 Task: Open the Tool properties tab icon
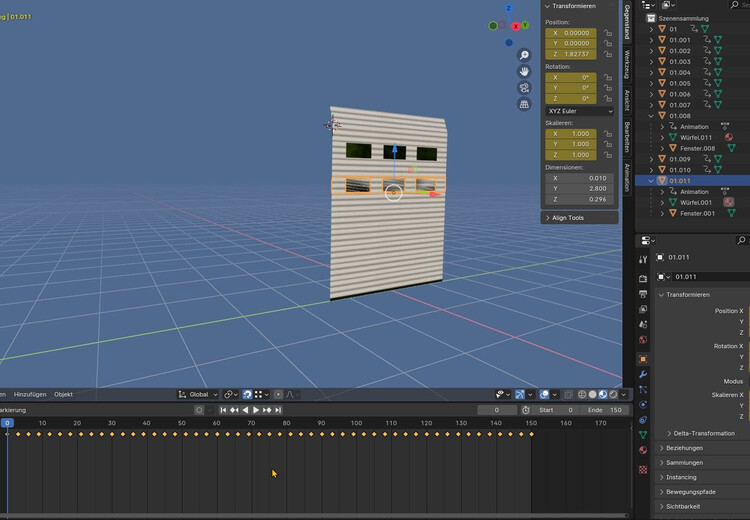coord(643,259)
